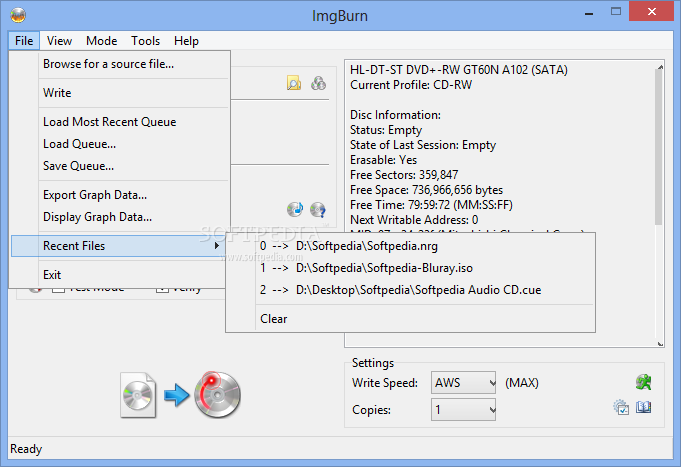Open the Help menu
Screen dimensions: 681x467
pyautogui.click(x=186, y=41)
